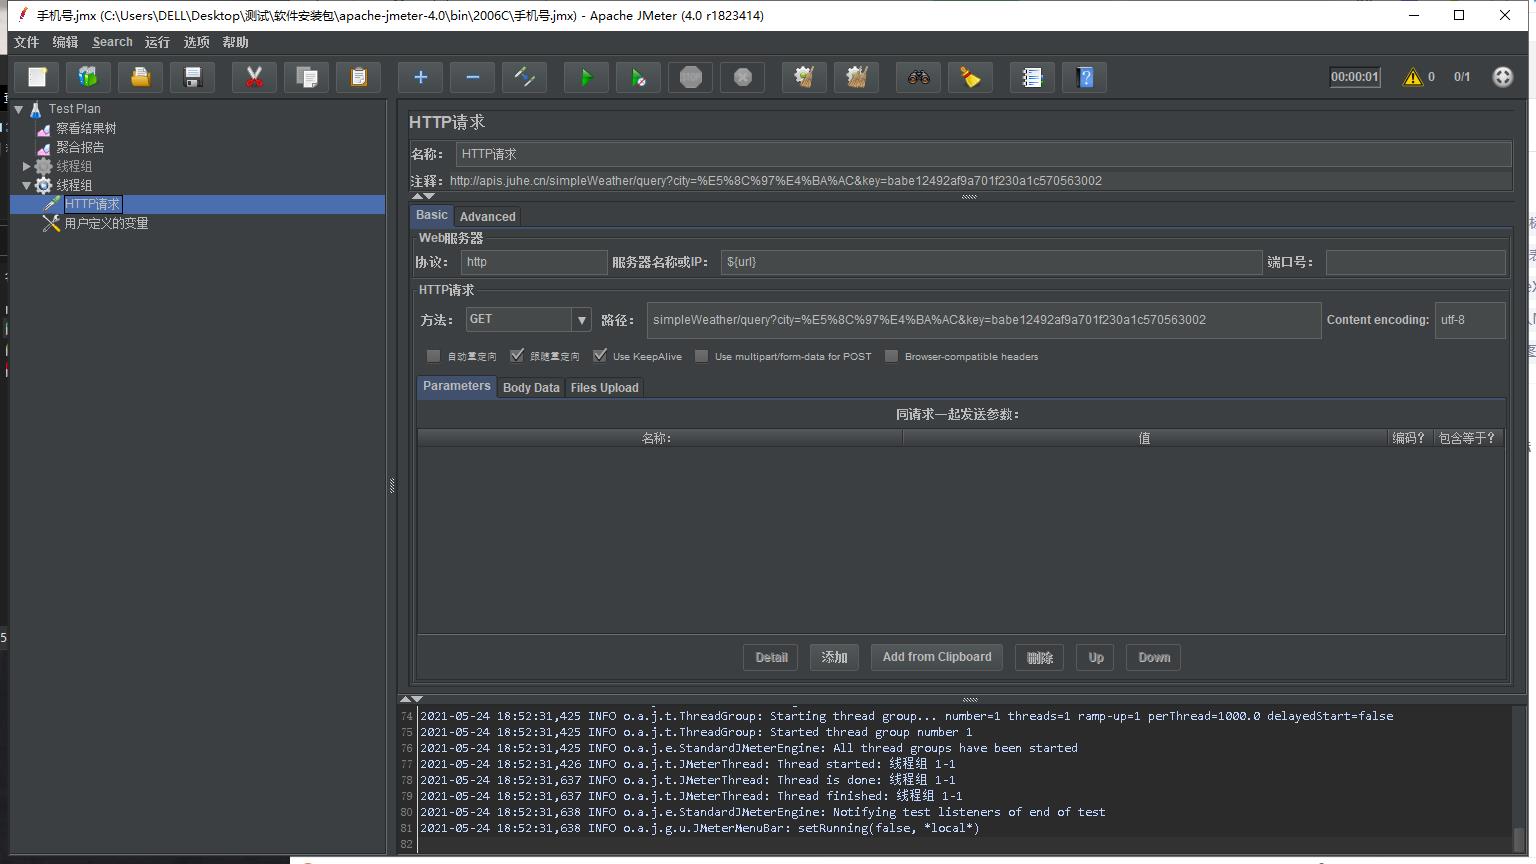This screenshot has height=864, width=1536.
Task: Click the Down button
Action: pyautogui.click(x=1154, y=658)
